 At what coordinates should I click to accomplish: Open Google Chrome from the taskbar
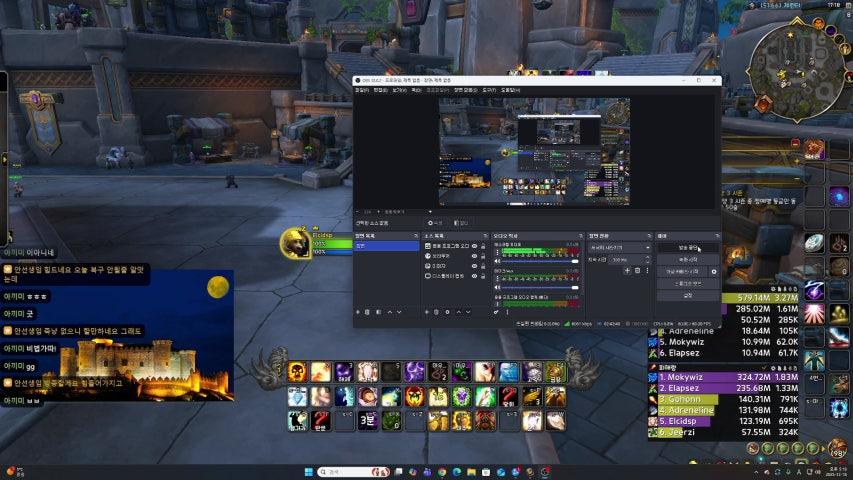[442, 472]
